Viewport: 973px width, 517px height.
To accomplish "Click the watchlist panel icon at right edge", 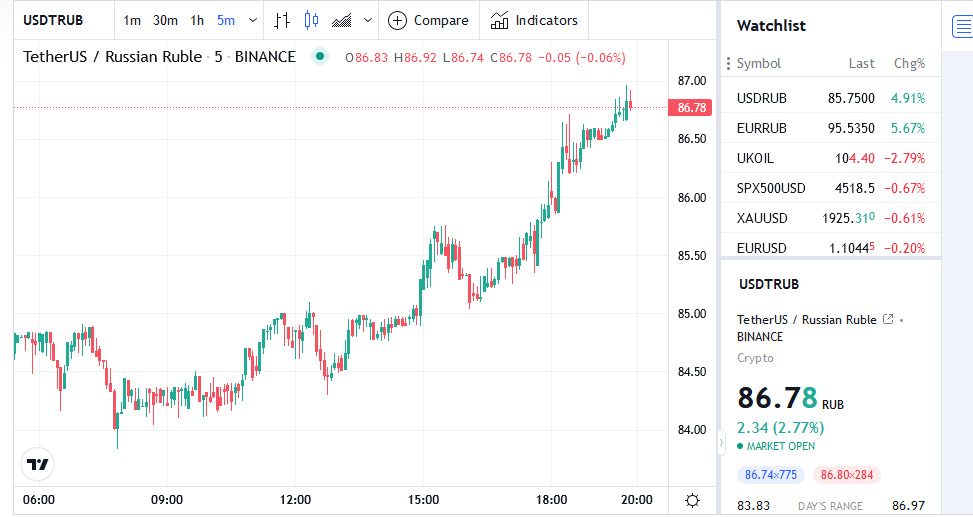I will coord(959,27).
